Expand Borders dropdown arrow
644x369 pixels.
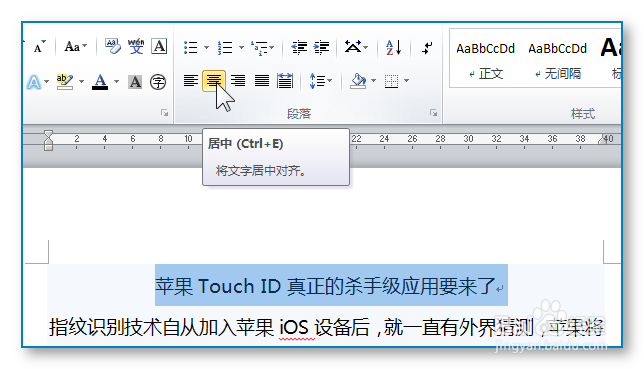407,80
